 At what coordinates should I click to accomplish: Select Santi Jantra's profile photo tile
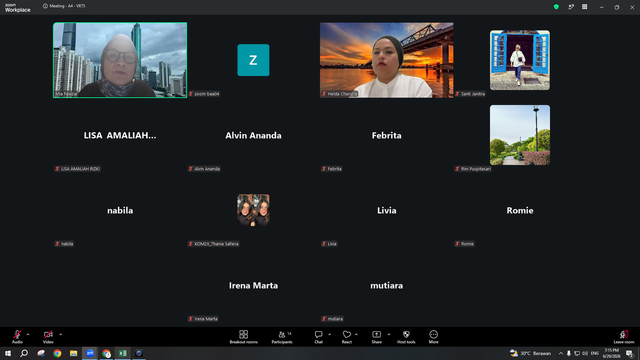click(520, 60)
